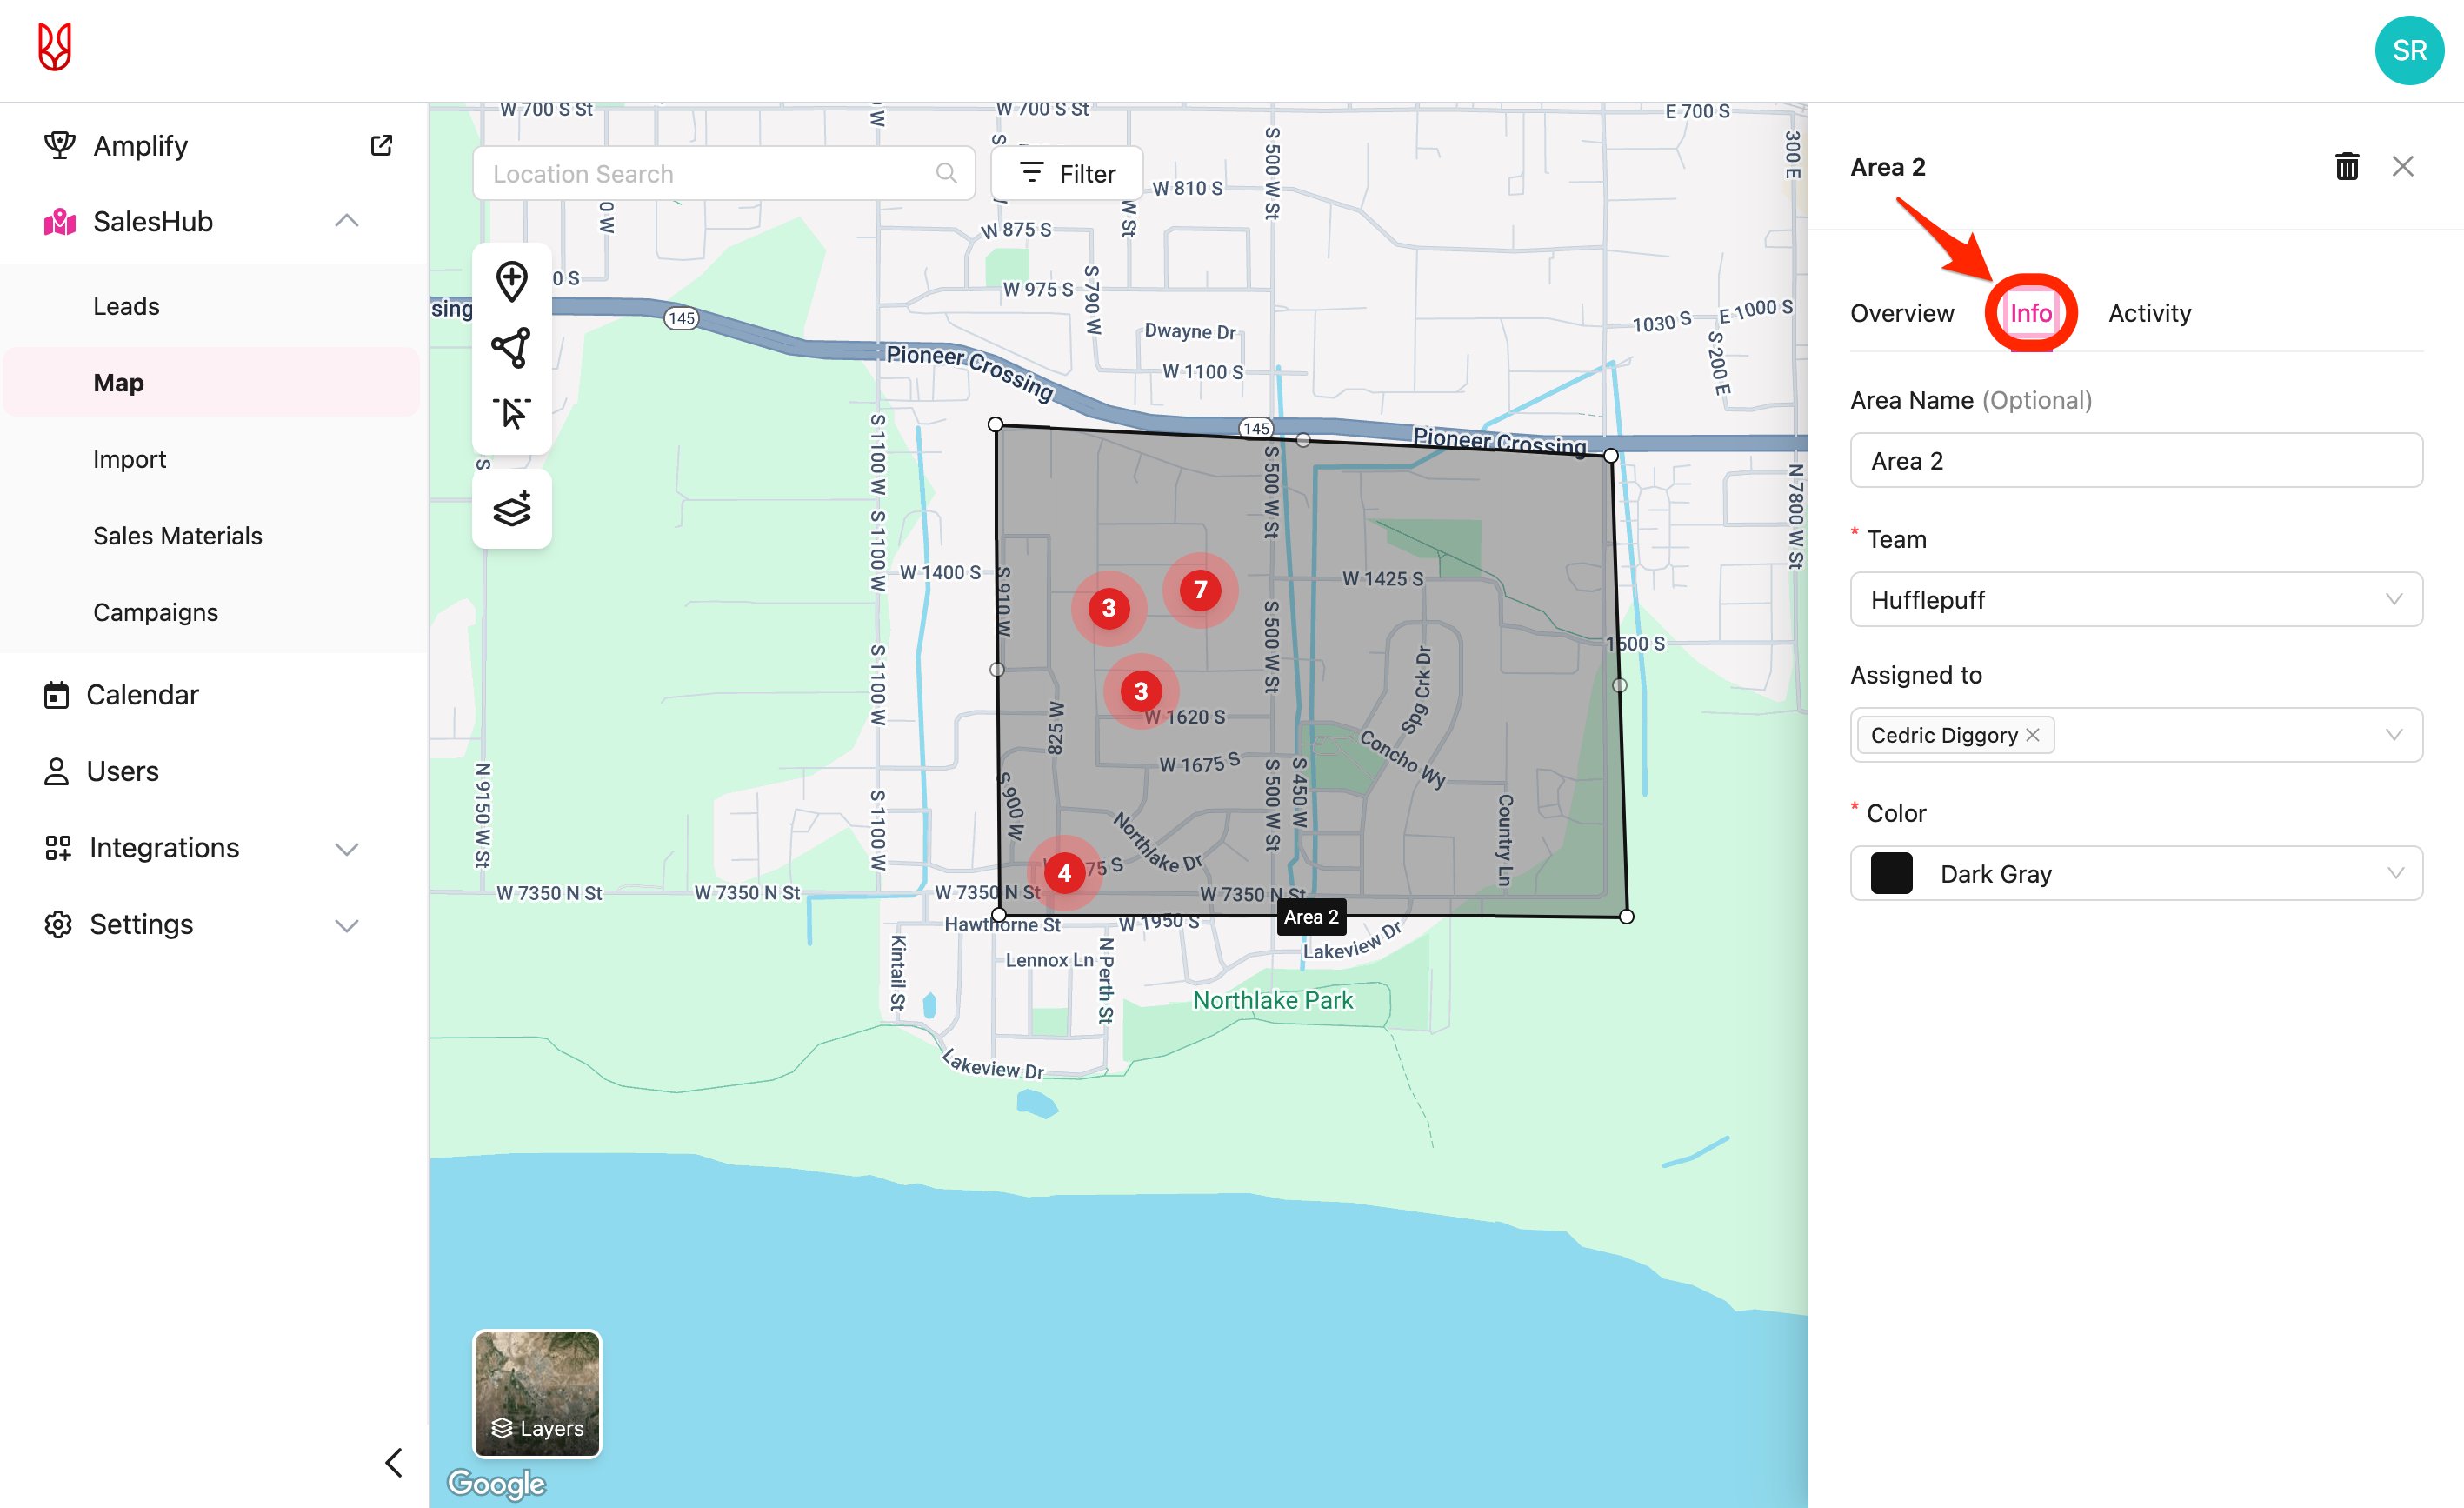Open the Leads page link
The image size is (2464, 1508).
[126, 306]
